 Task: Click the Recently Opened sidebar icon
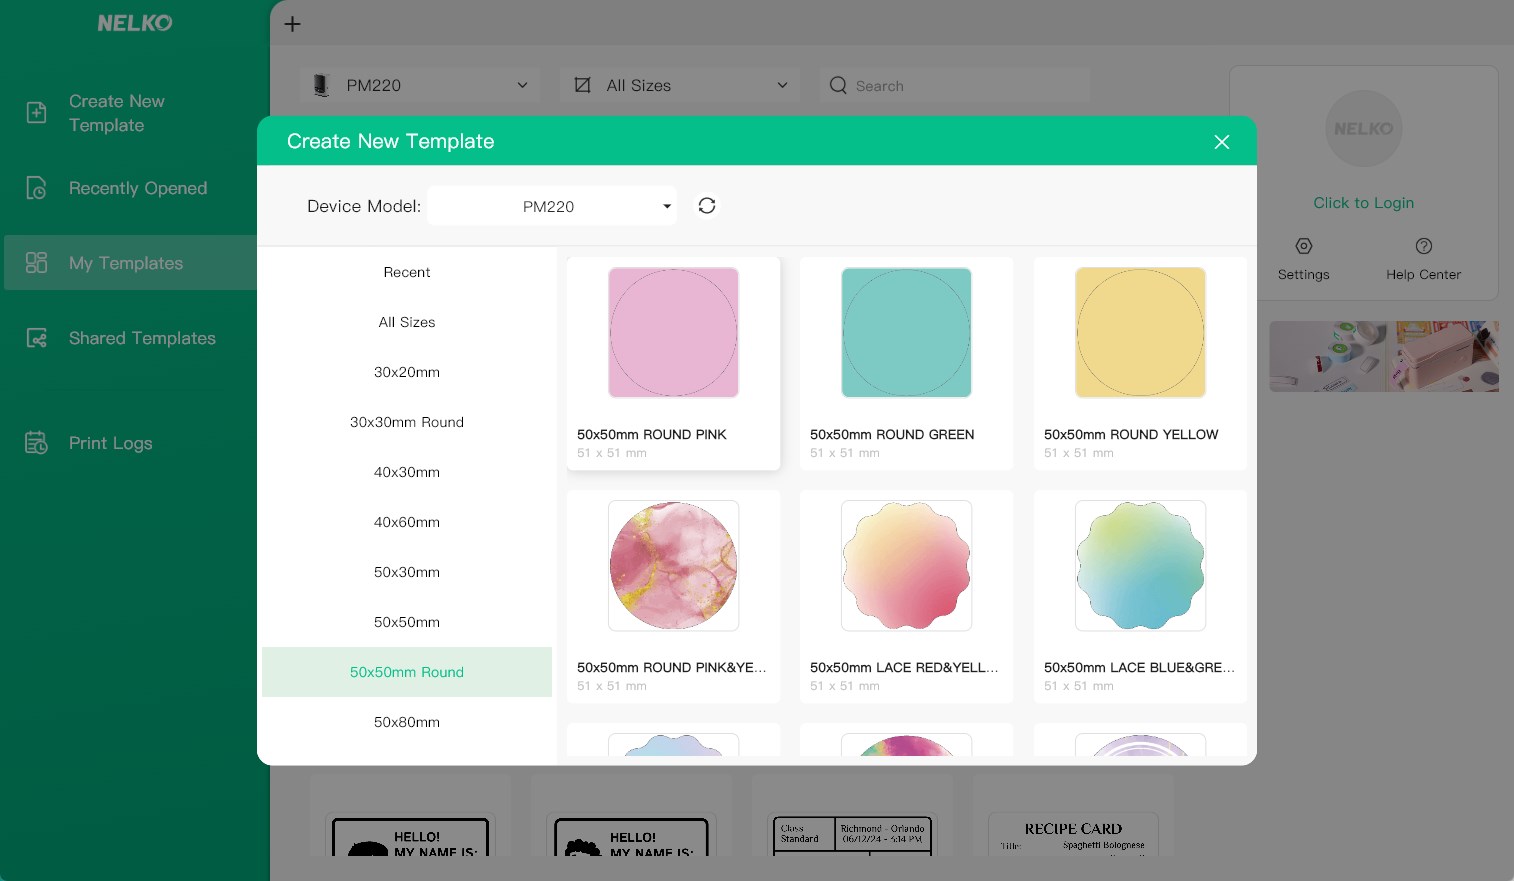point(36,188)
